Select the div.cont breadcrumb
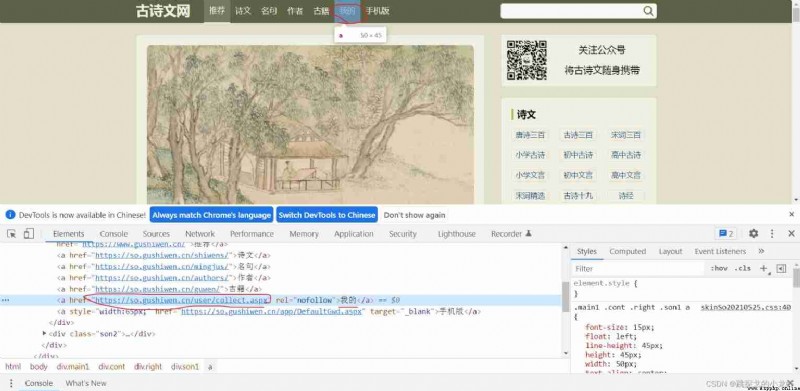This screenshot has width=800, height=391. point(112,366)
